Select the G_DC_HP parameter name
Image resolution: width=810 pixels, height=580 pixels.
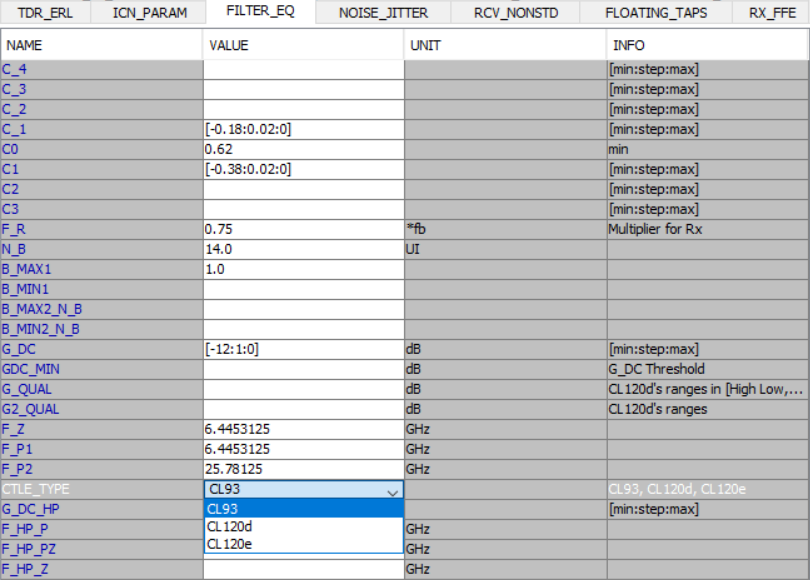point(102,509)
